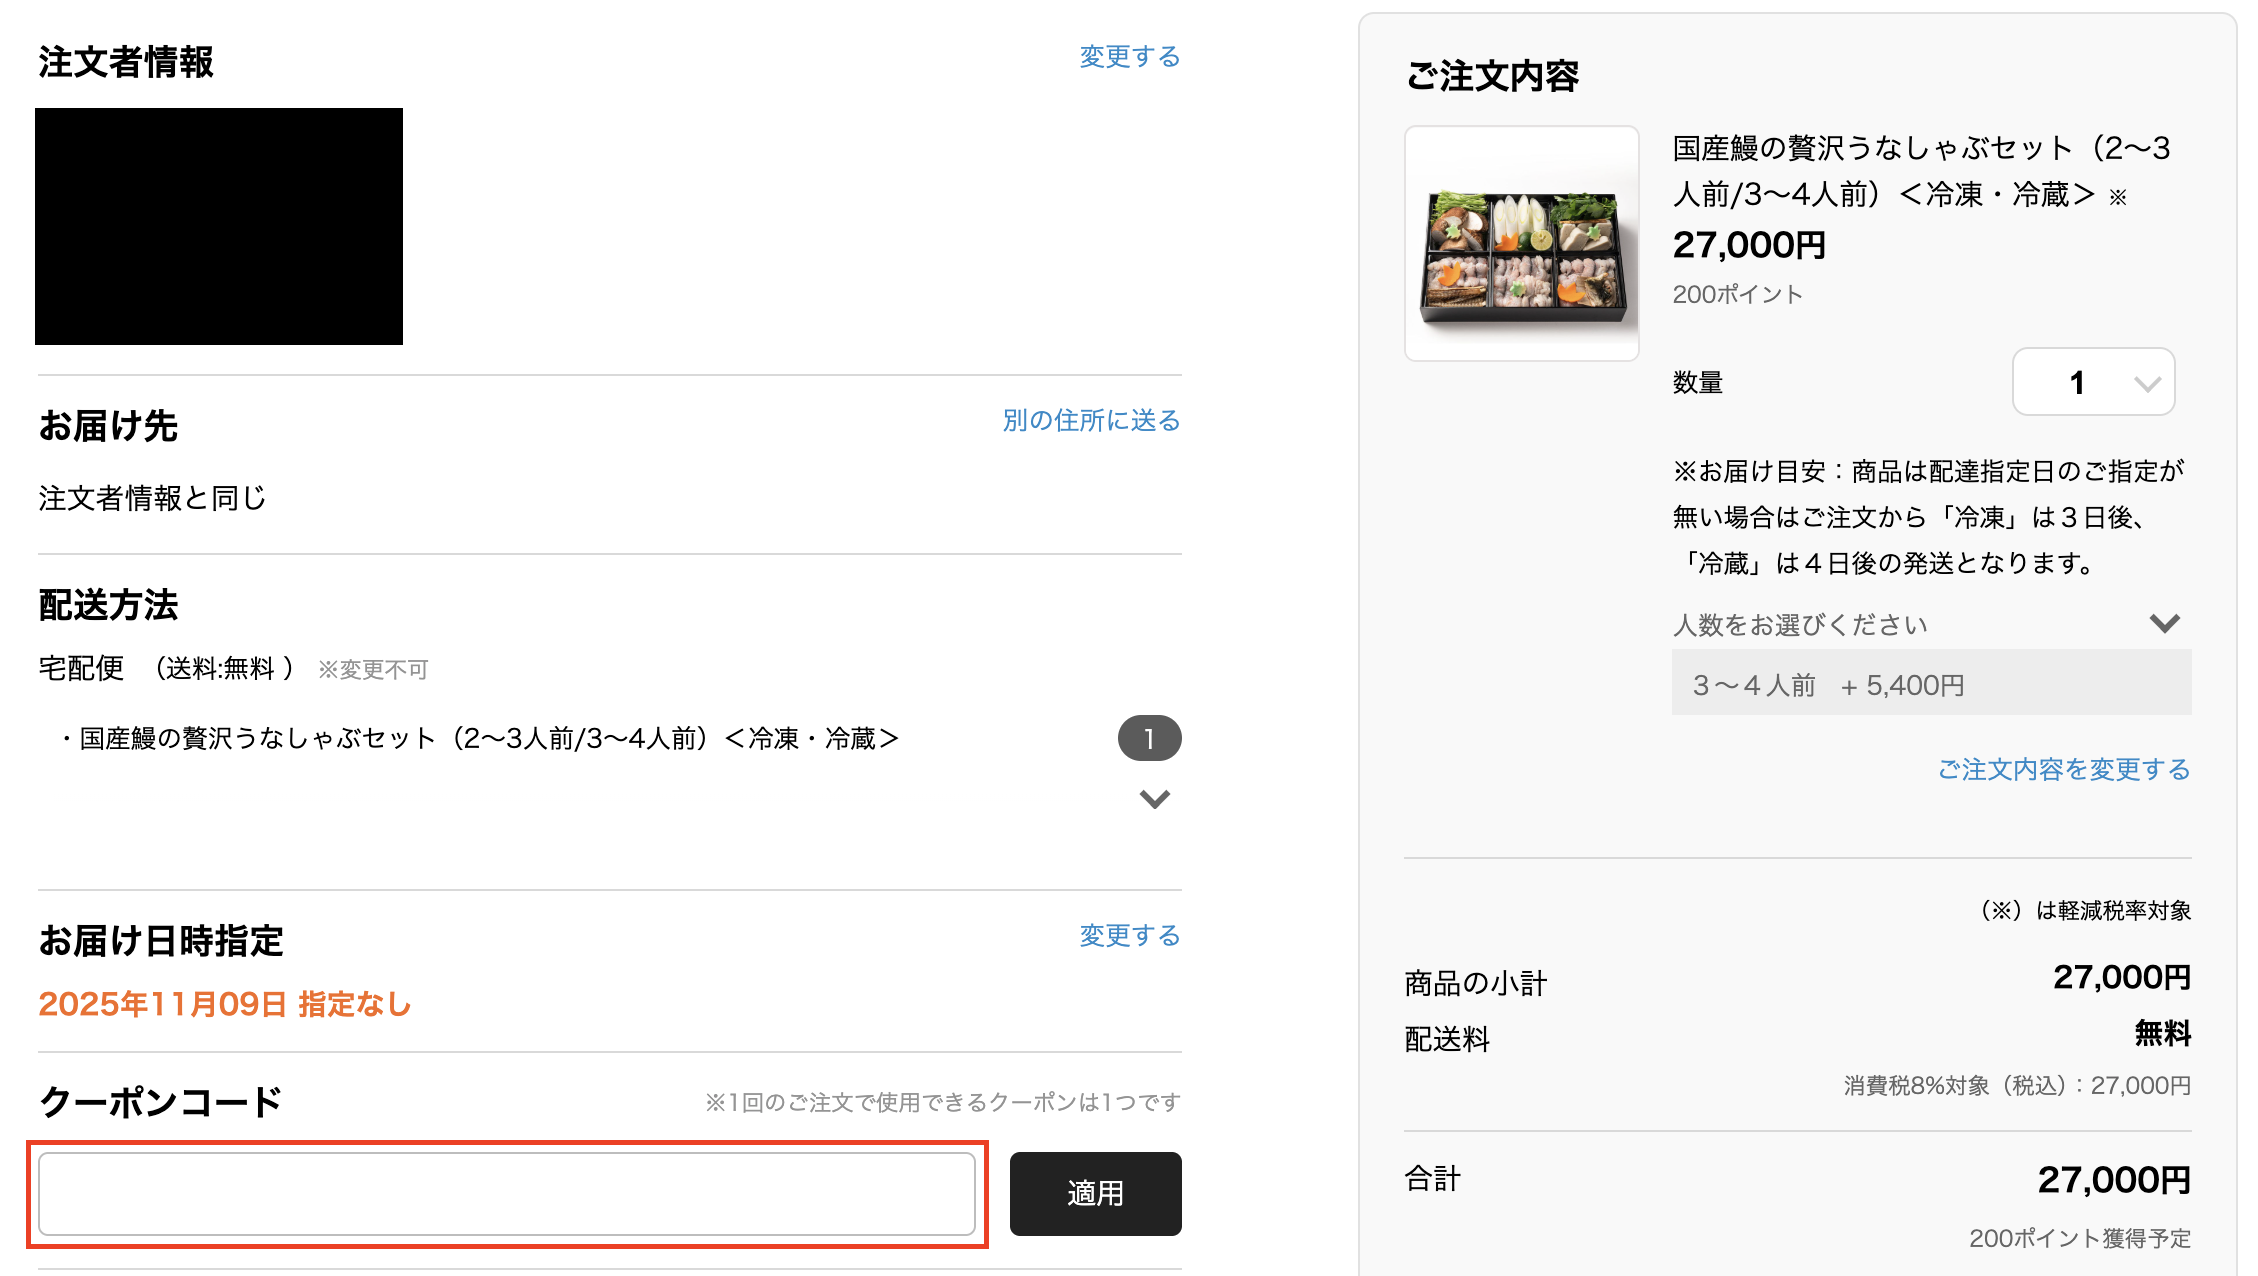Click the coupon code input field
2258x1276 pixels.
pos(506,1193)
